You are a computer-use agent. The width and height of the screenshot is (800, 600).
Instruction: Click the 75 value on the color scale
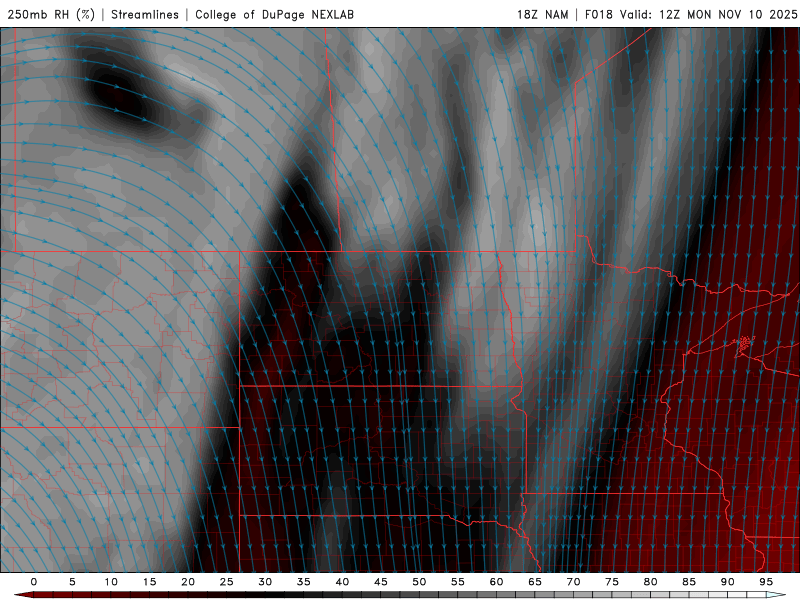[x=612, y=582]
